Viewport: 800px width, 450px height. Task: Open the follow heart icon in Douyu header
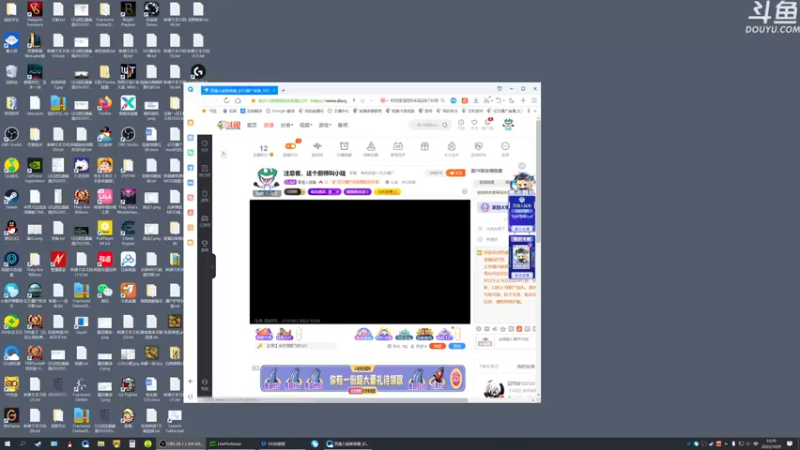[x=474, y=123]
